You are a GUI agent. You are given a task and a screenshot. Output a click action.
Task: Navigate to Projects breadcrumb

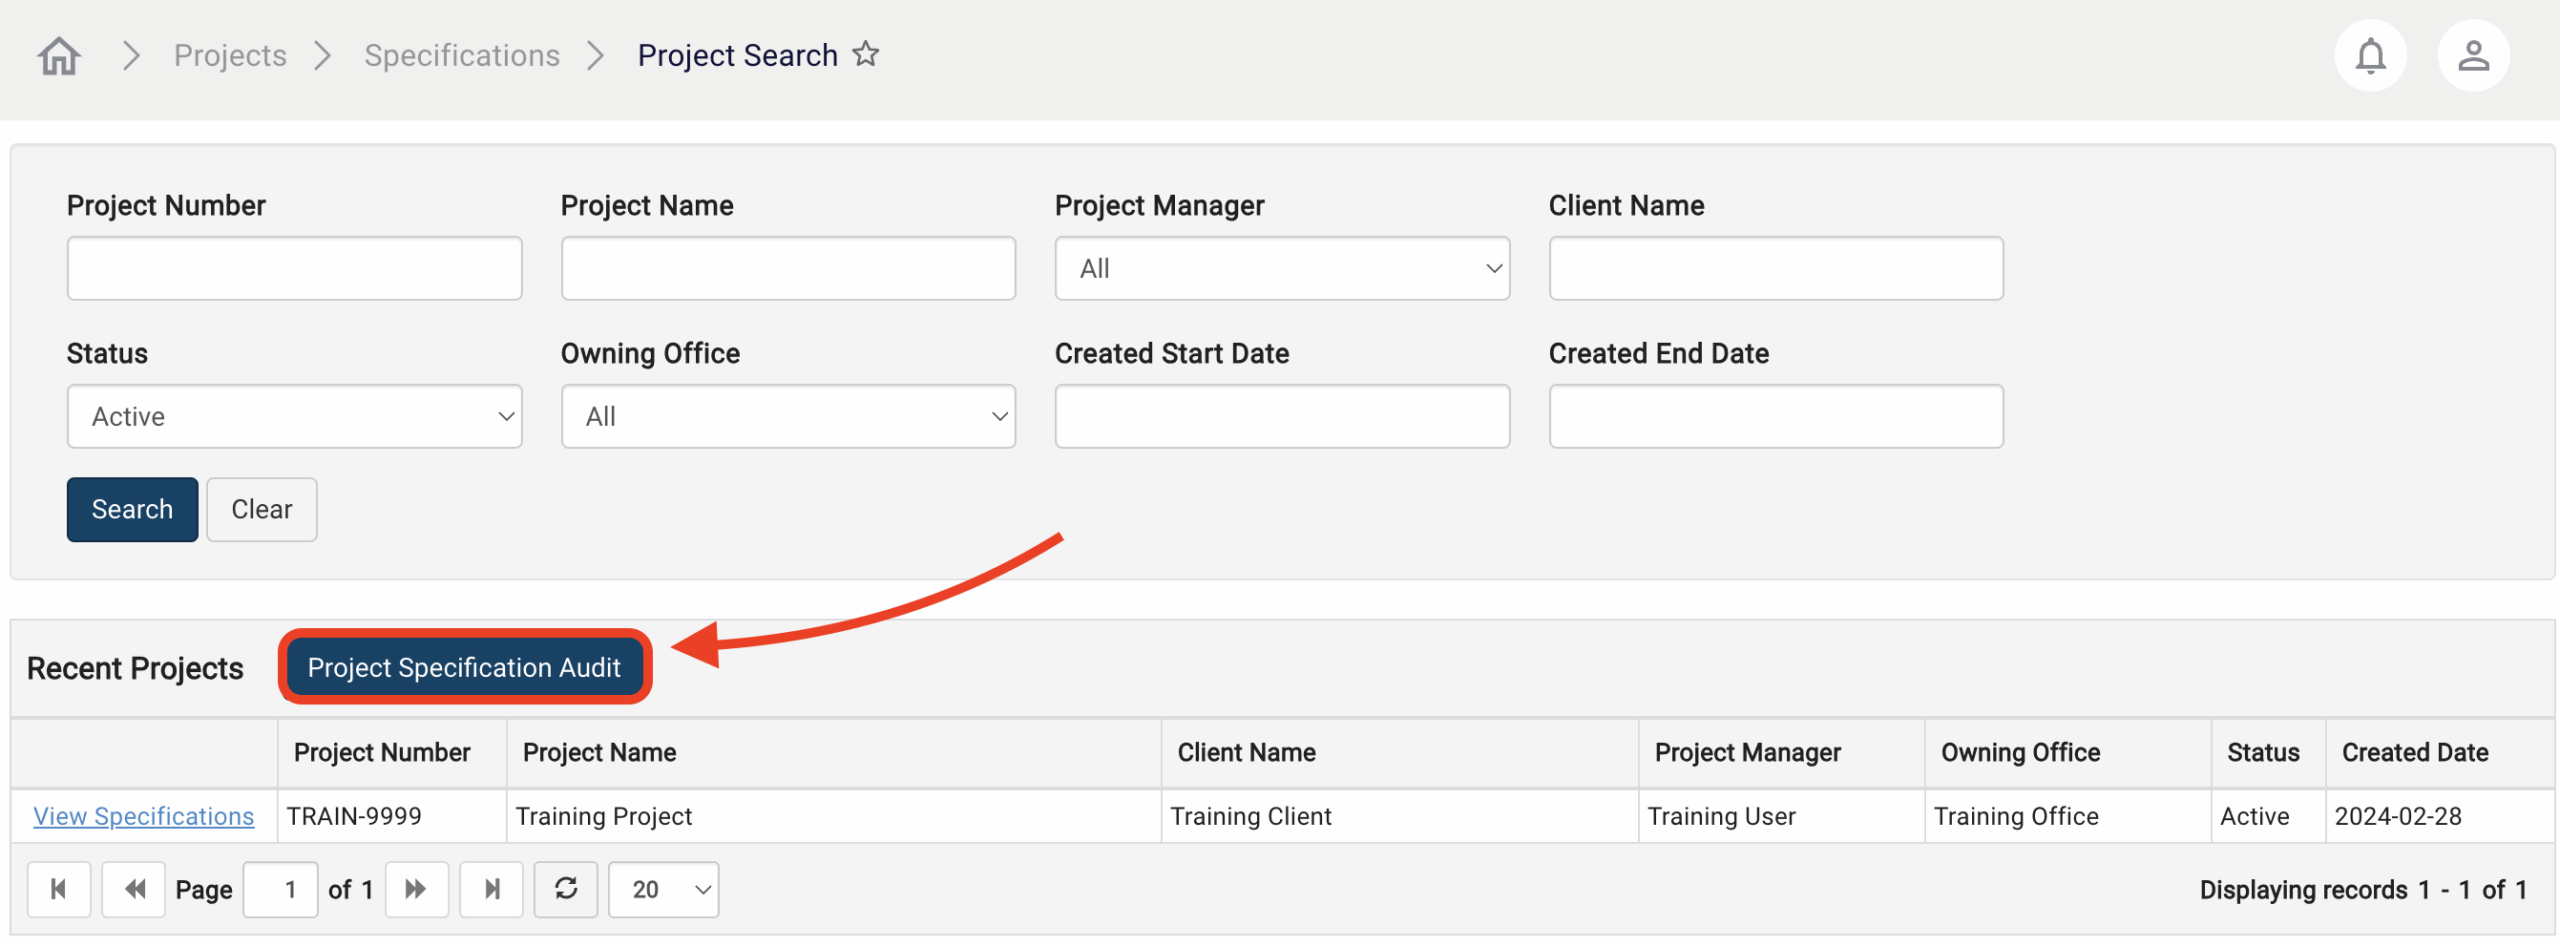click(230, 56)
